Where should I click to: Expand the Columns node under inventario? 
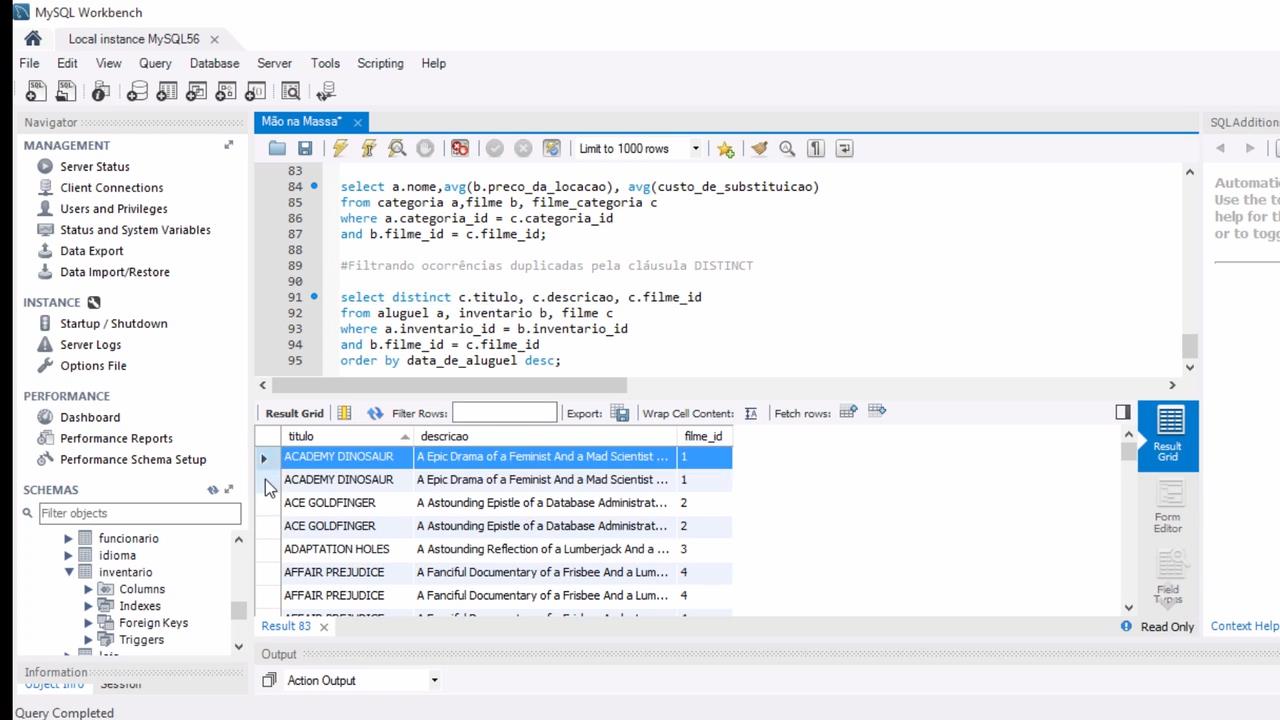(x=88, y=589)
